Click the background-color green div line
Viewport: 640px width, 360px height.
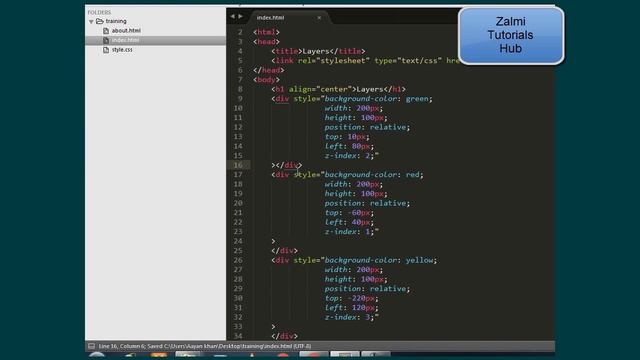point(352,99)
